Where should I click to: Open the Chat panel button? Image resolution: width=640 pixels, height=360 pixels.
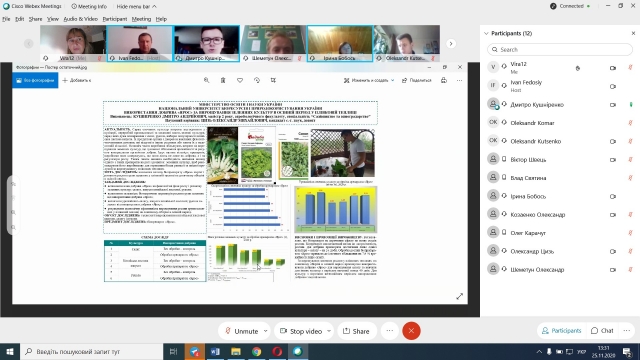[x=602, y=331]
